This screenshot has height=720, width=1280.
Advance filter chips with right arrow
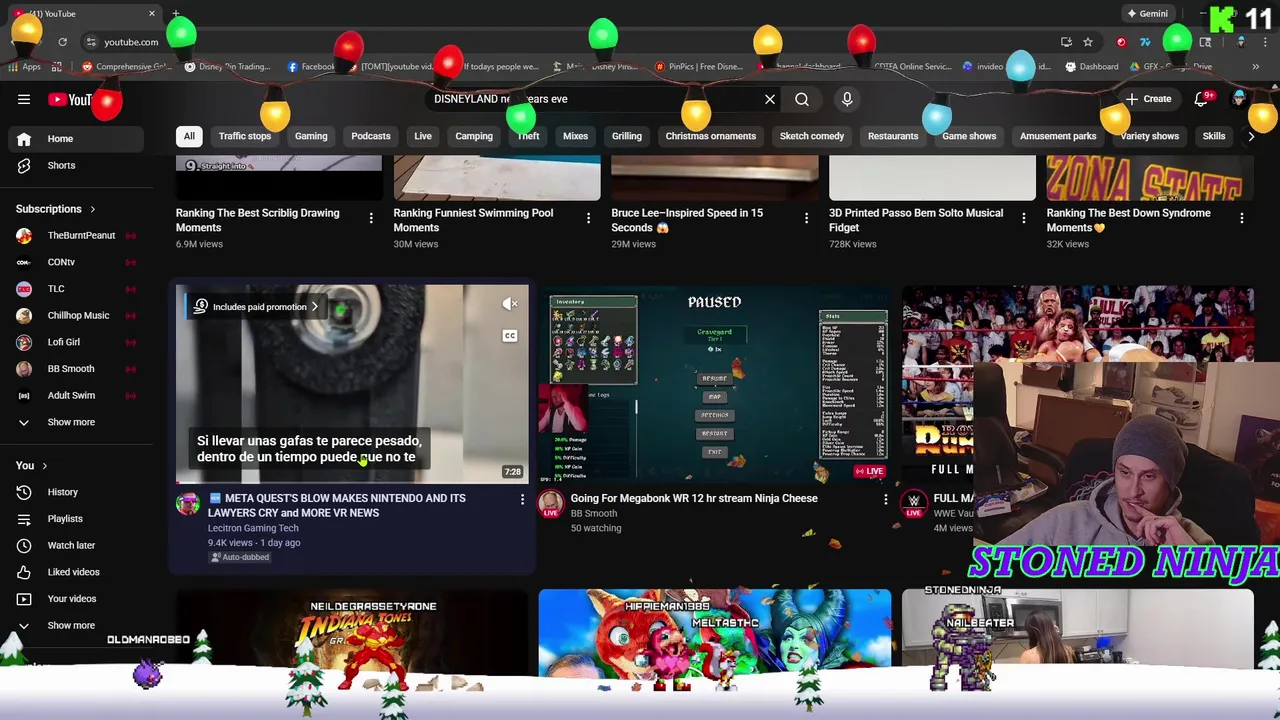pyautogui.click(x=1251, y=136)
